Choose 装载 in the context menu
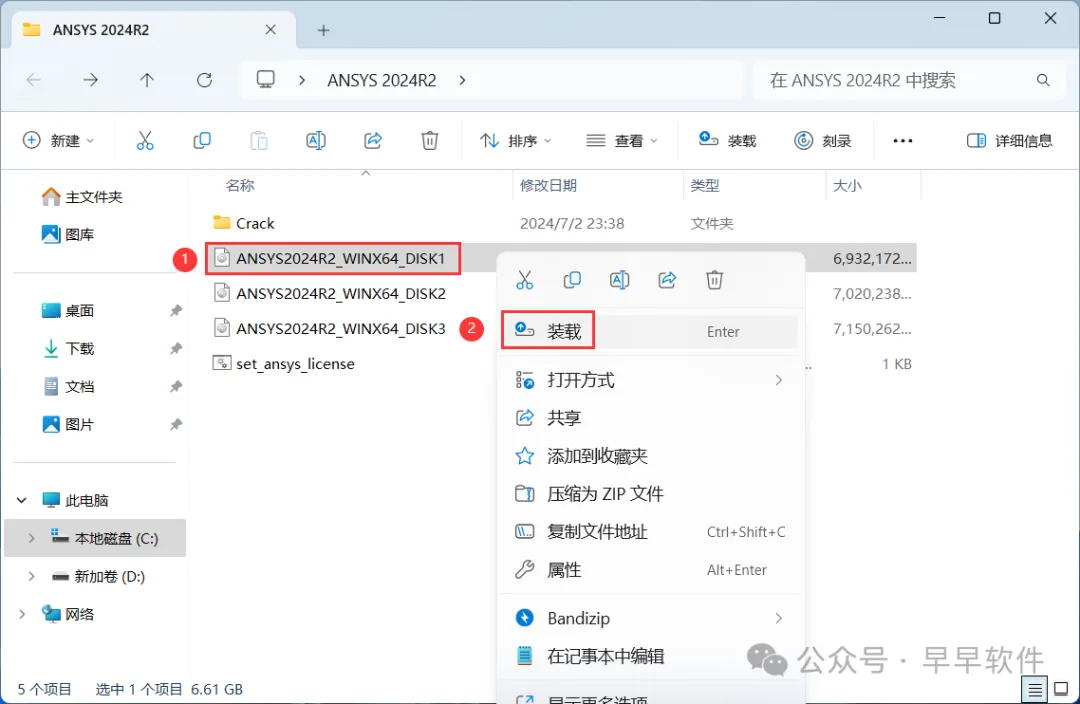The width and height of the screenshot is (1080, 704). [650, 331]
